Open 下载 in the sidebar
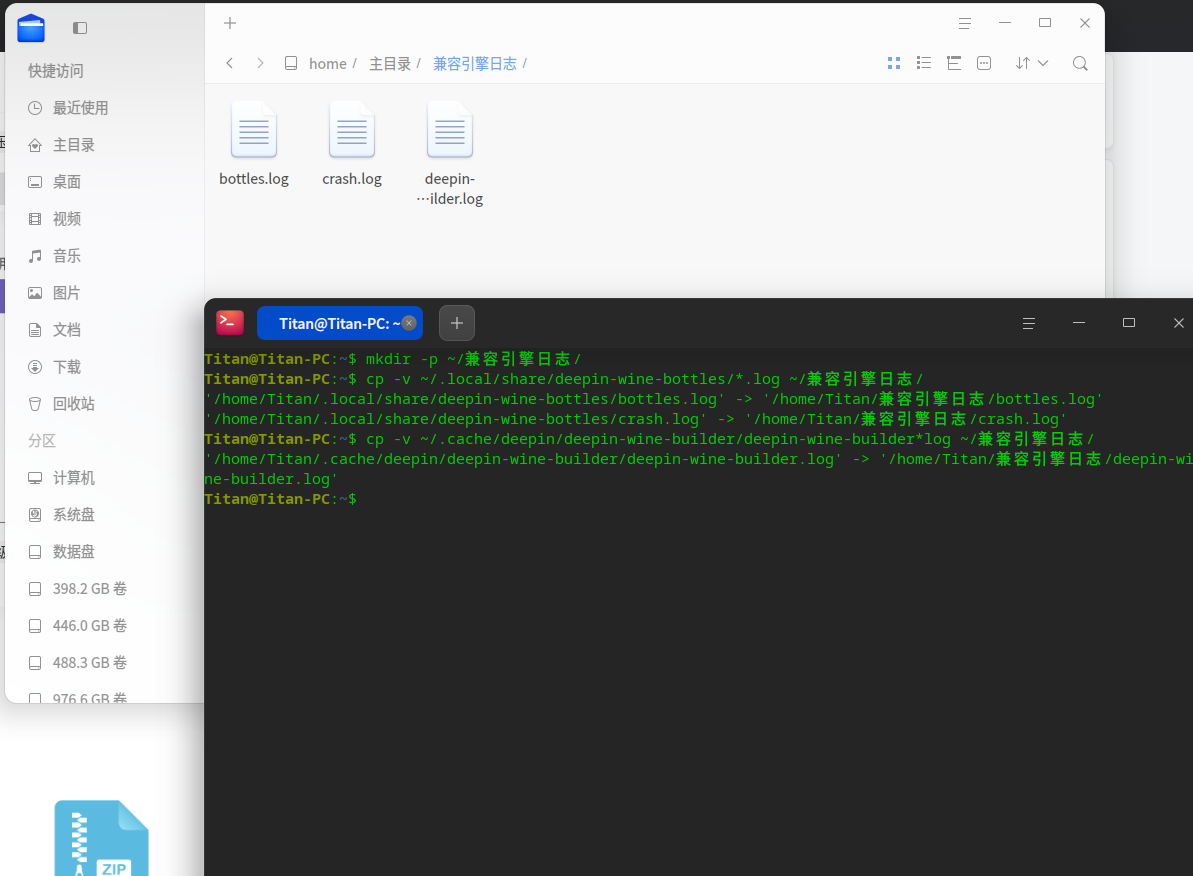This screenshot has height=876, width=1193. point(67,367)
